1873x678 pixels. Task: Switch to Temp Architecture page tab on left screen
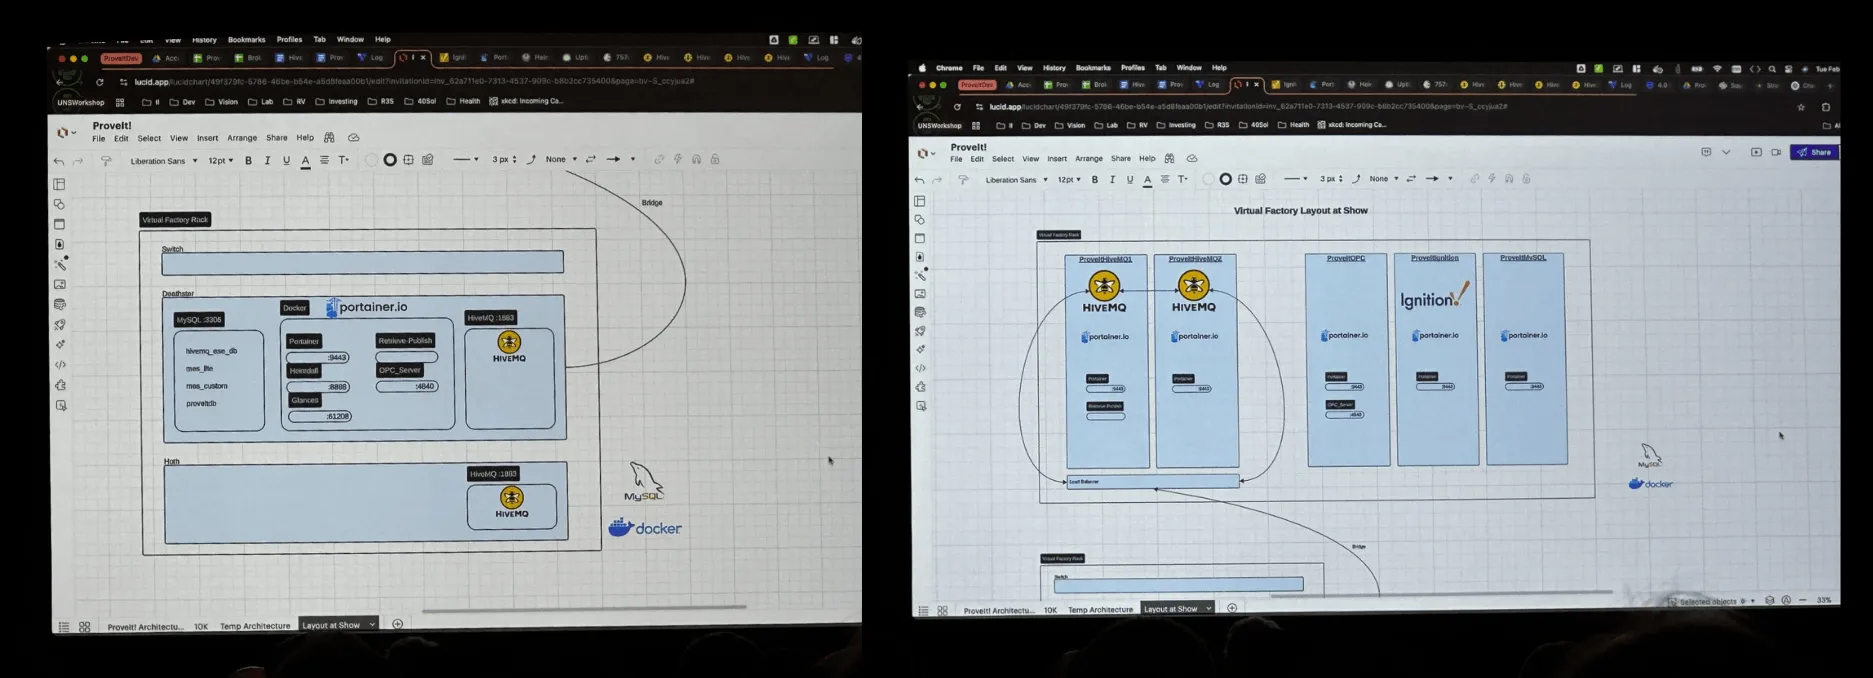[255, 626]
